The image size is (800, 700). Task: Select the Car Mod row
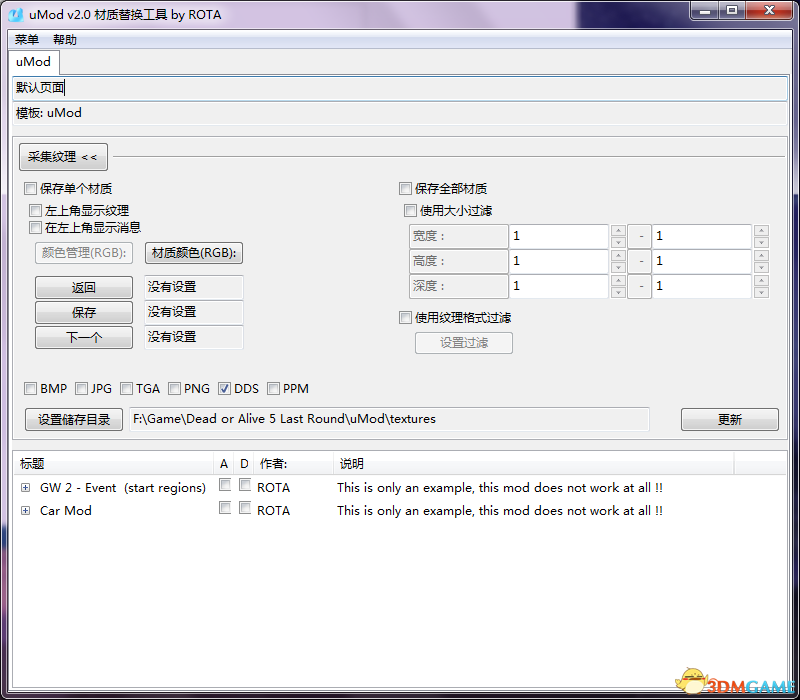(399, 511)
